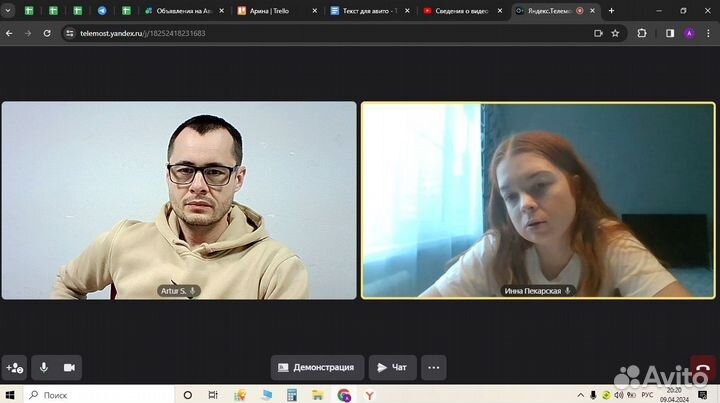Image resolution: width=720 pixels, height=403 pixels.
Task: Open the three-dots more options menu
Action: point(433,368)
